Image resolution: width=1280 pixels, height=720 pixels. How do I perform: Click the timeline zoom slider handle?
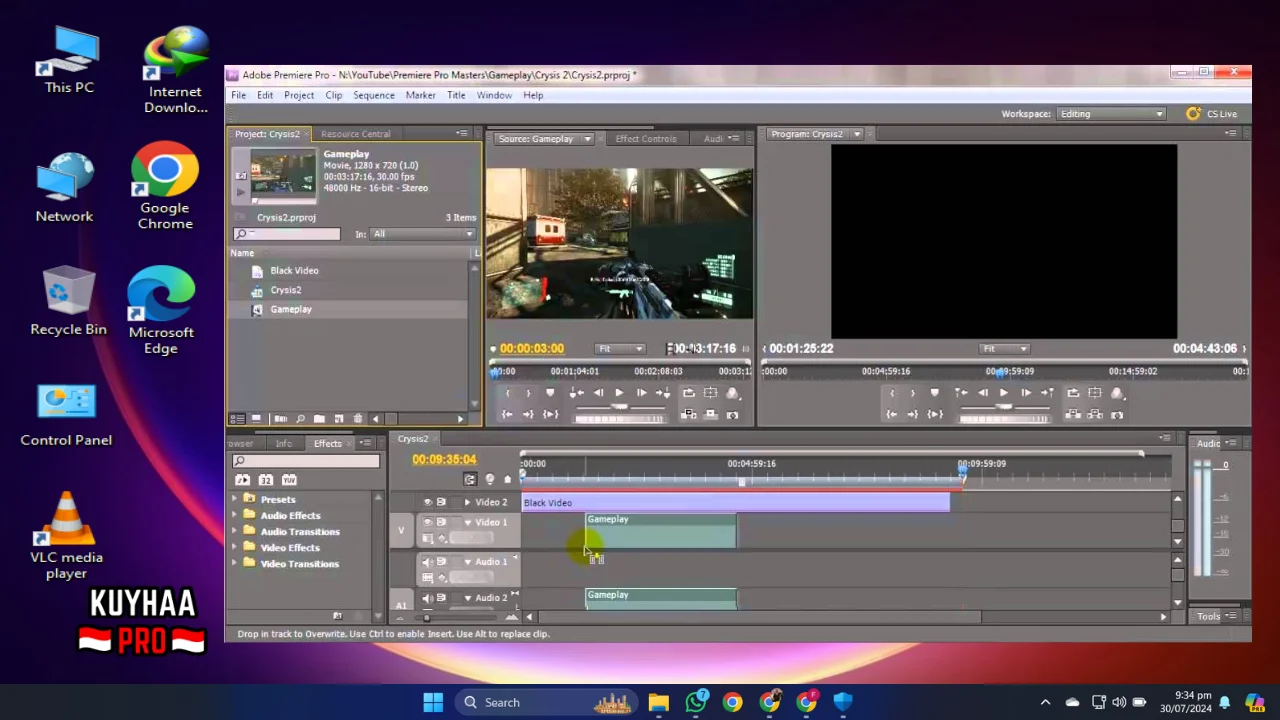tap(427, 617)
